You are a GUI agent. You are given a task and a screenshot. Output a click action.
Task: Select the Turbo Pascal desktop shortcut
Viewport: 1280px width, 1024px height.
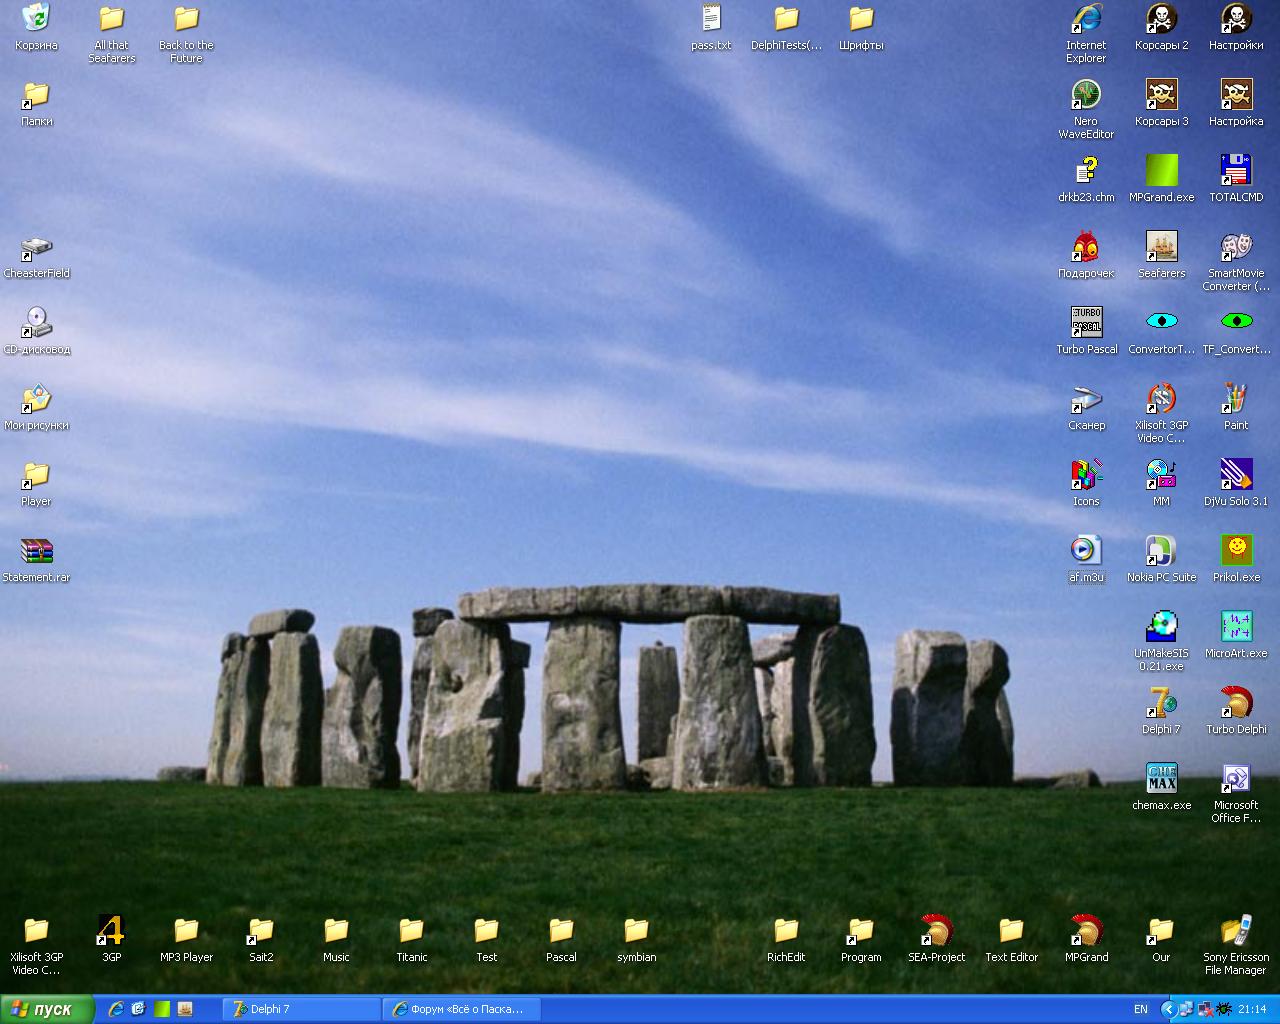point(1086,322)
